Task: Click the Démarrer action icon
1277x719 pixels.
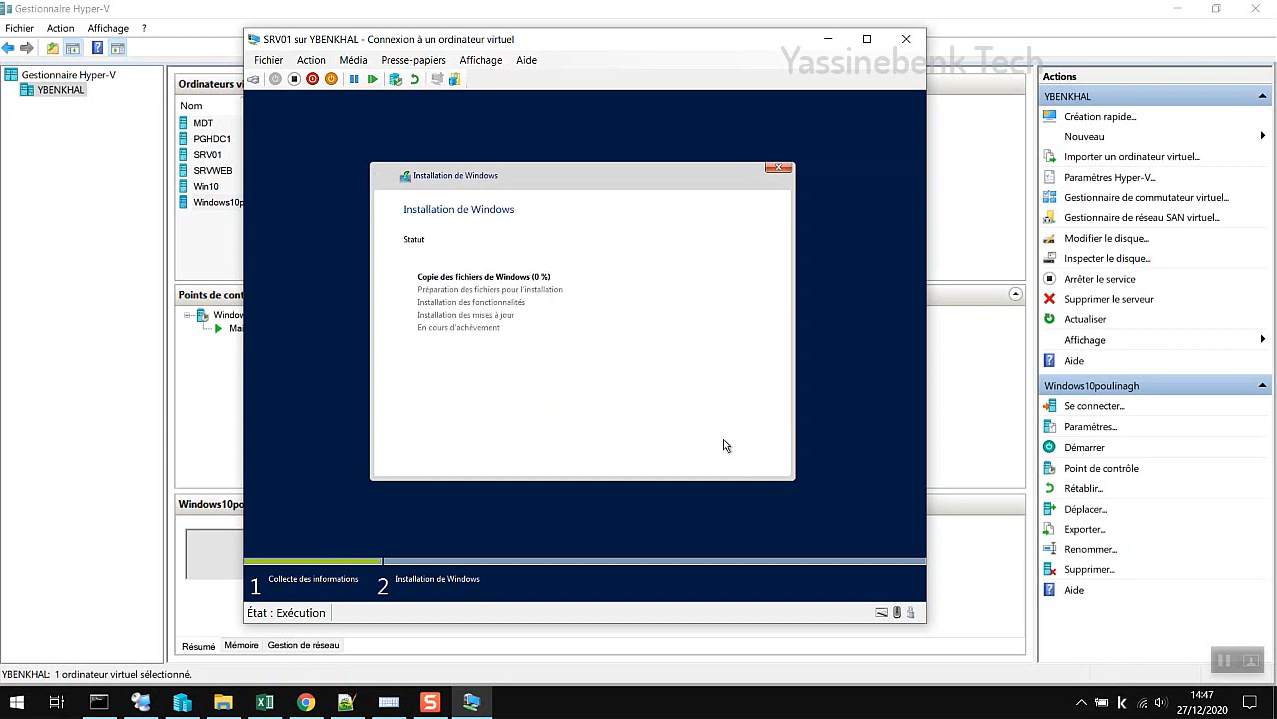Action: [x=1049, y=447]
